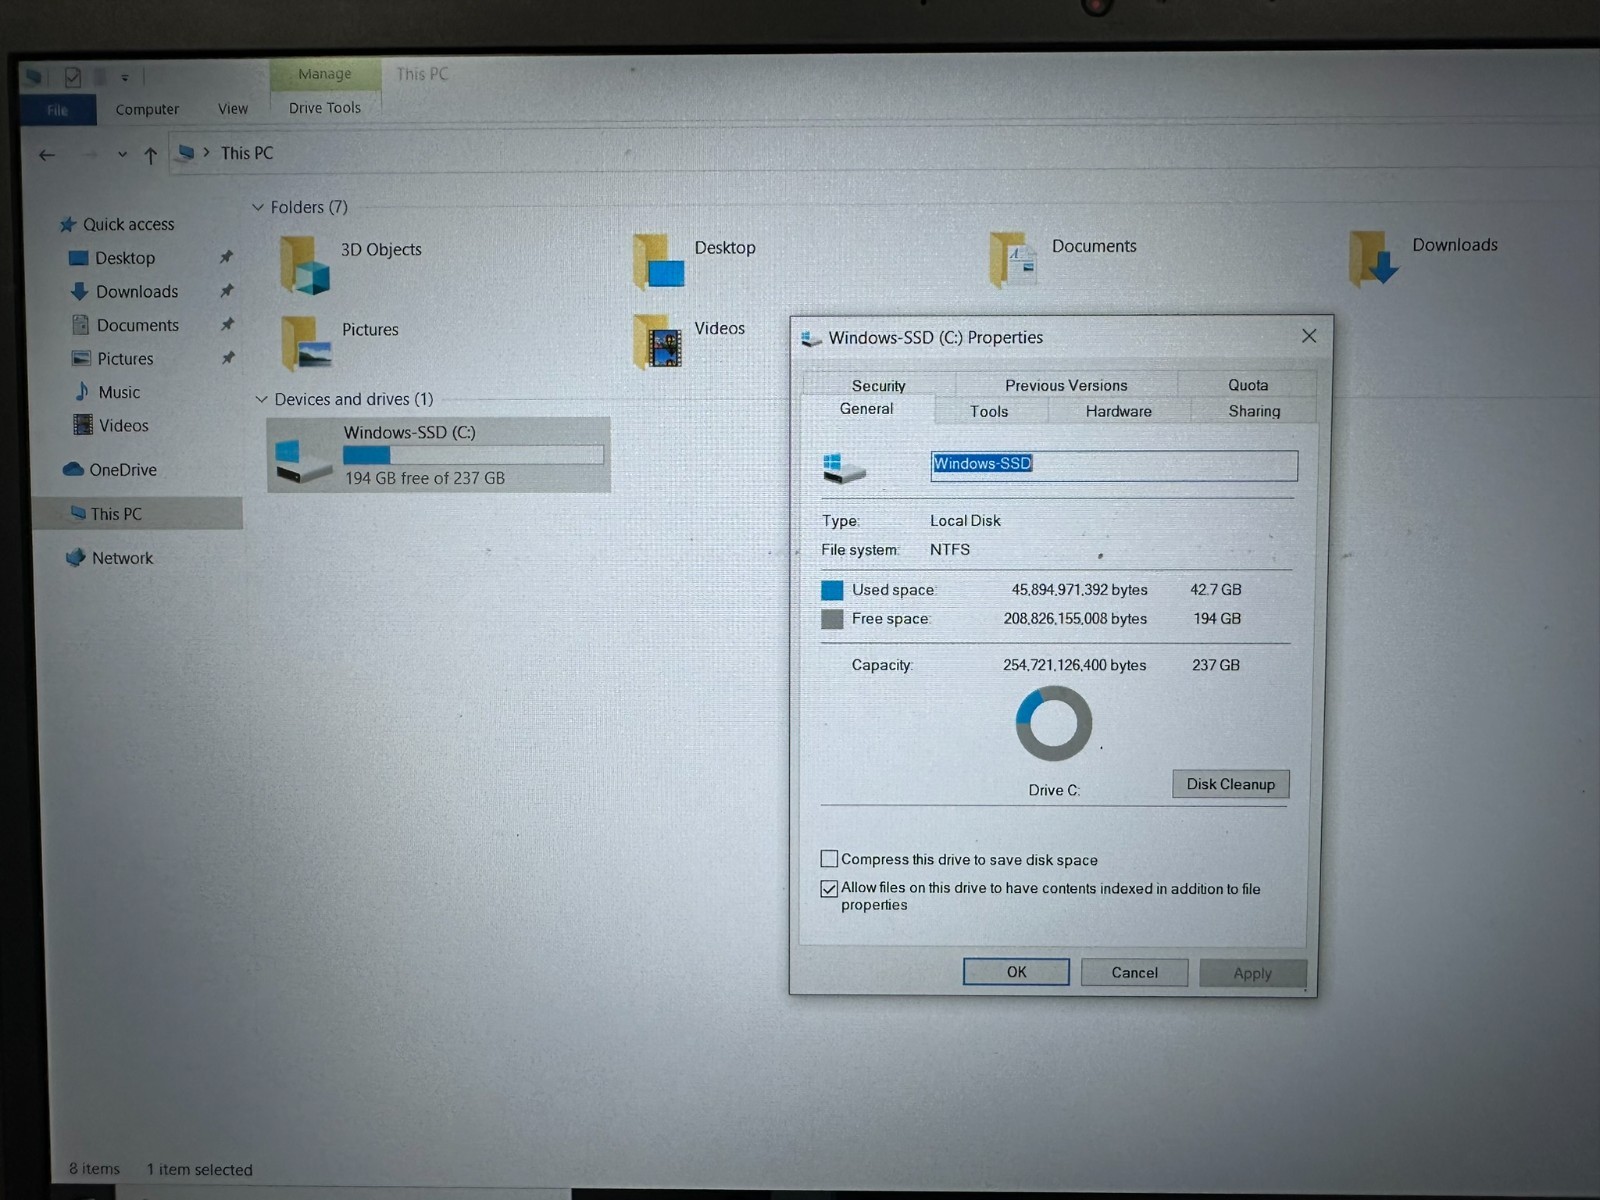Uncheck Allow files on this drive indexed
The height and width of the screenshot is (1200, 1600).
pos(829,889)
